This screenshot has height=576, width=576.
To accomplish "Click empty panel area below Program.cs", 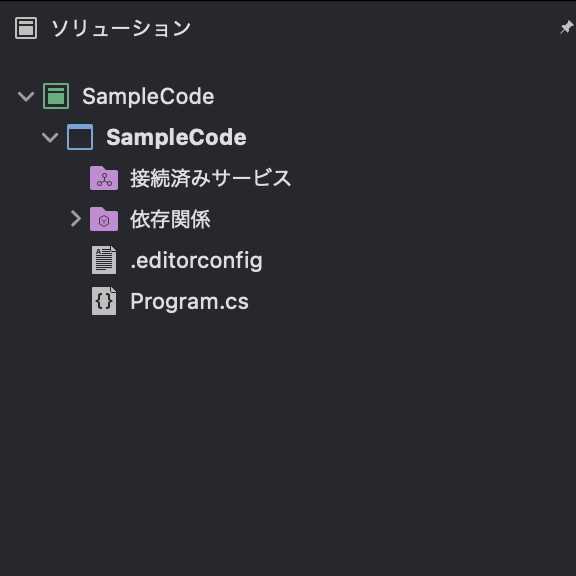I will point(288,441).
